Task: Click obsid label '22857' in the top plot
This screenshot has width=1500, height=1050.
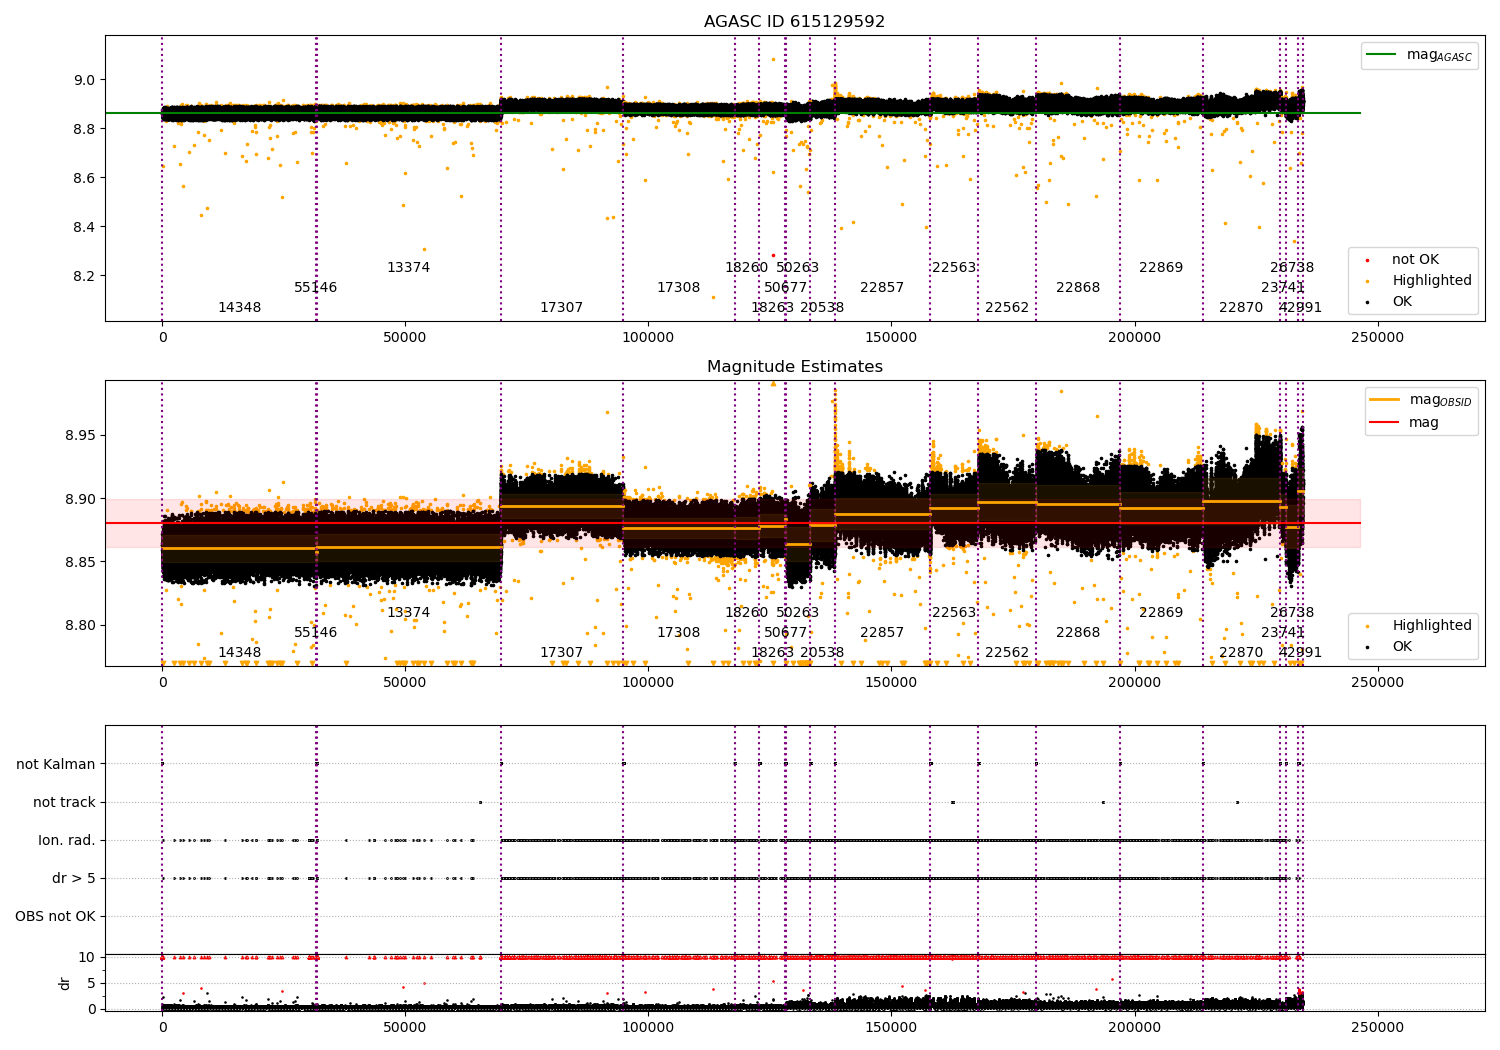Action: coord(882,288)
